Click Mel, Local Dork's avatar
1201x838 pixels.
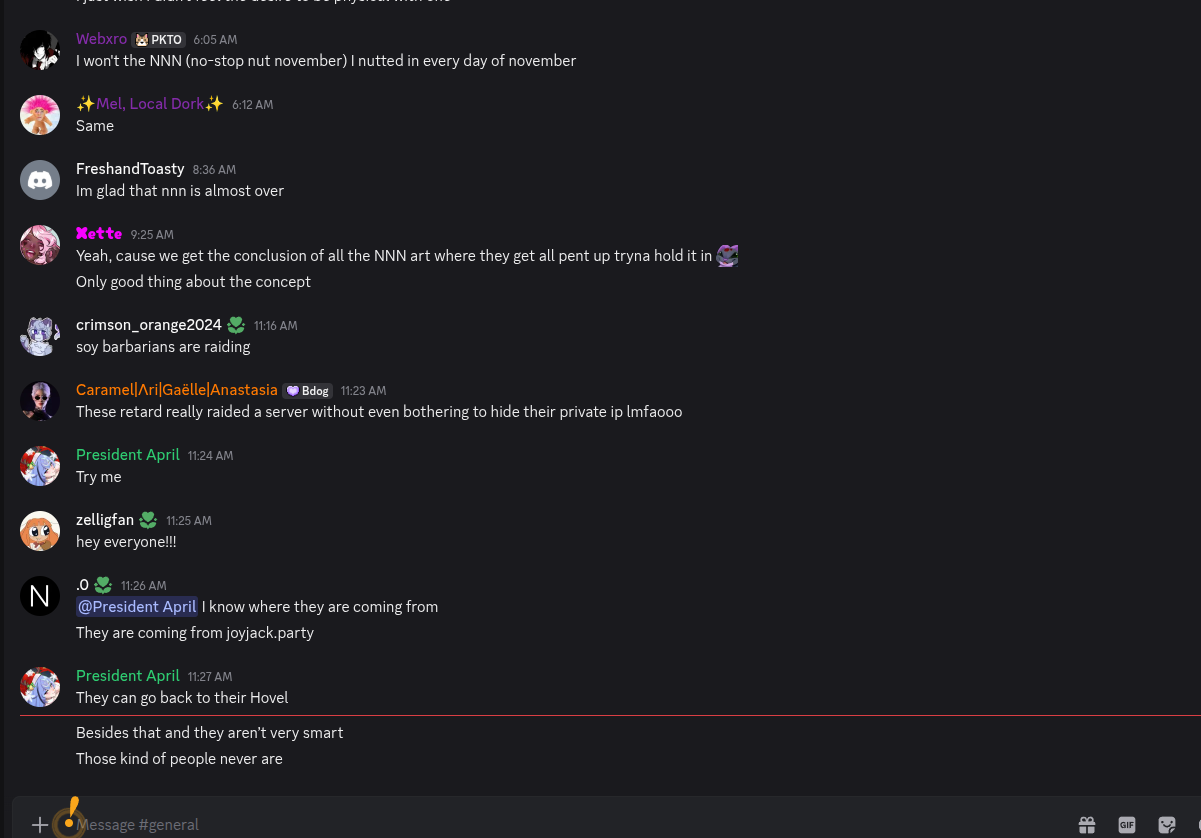pos(40,115)
